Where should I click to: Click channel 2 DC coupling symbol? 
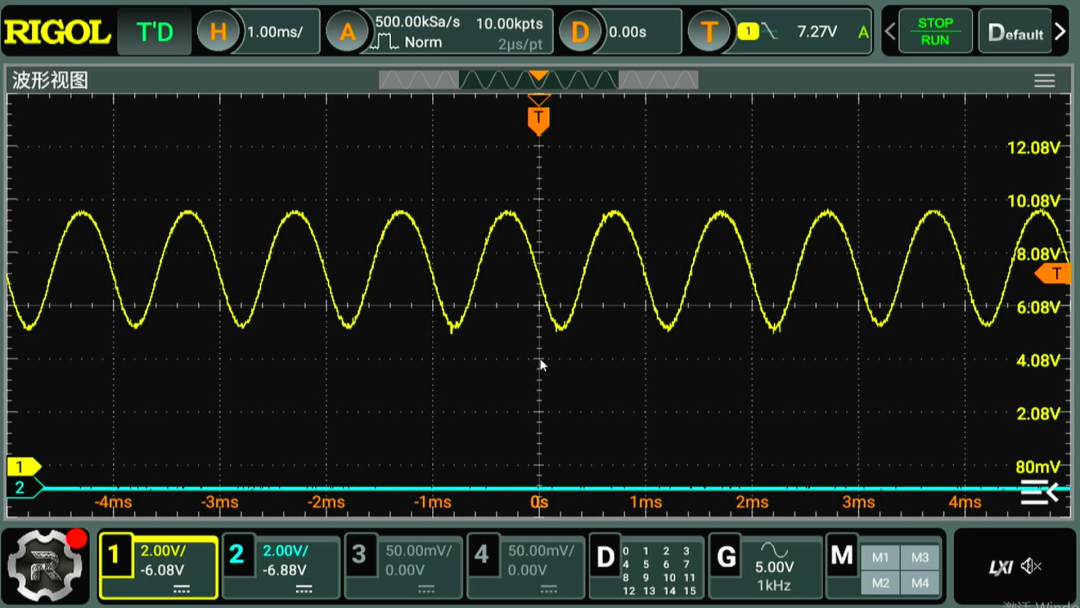[x=304, y=589]
